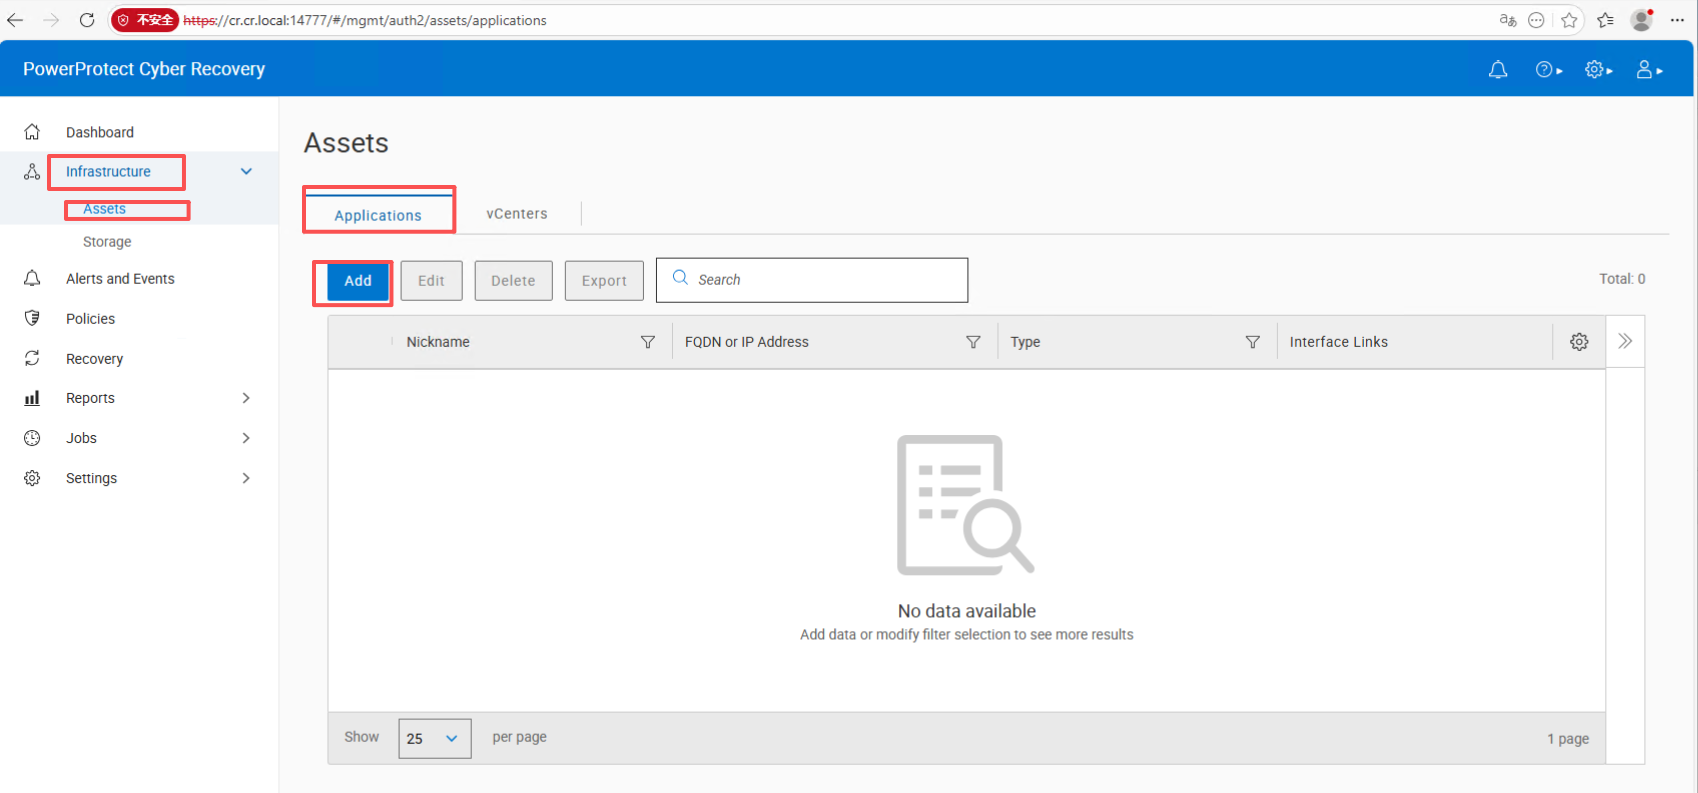The image size is (1698, 793).
Task: Expand the Jobs submenu chevron
Action: pyautogui.click(x=246, y=438)
